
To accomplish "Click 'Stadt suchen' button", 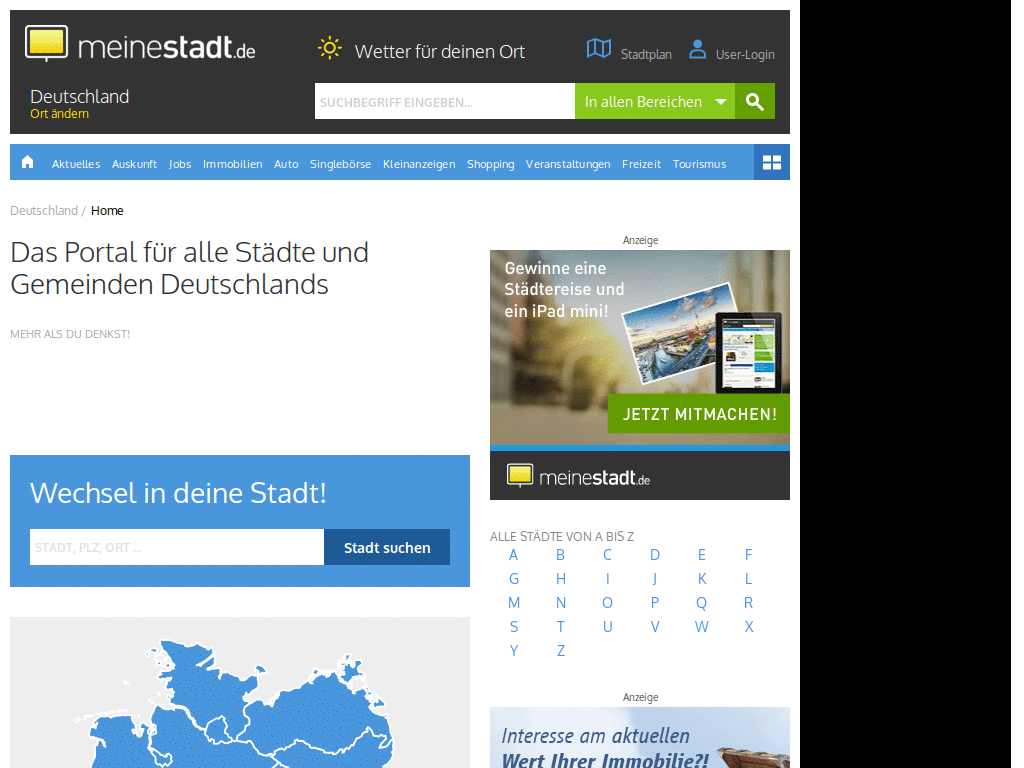I will click(x=387, y=547).
